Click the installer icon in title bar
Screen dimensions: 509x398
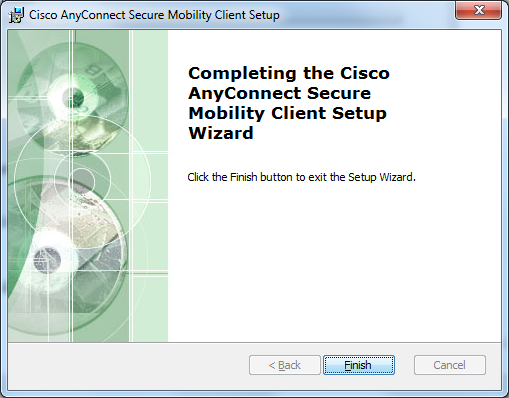click(x=16, y=15)
